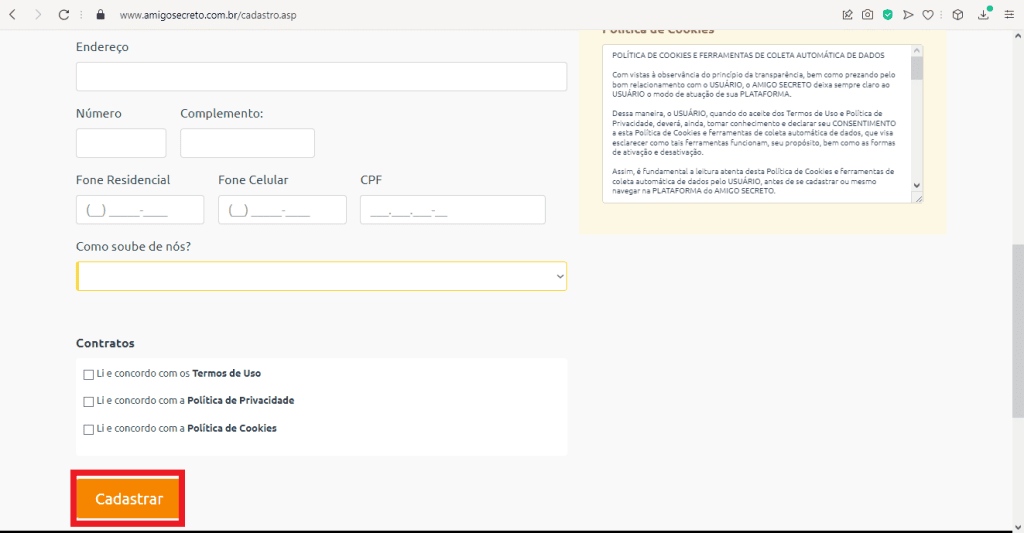Click the heart bookmark icon
This screenshot has width=1024, height=533.
928,15
